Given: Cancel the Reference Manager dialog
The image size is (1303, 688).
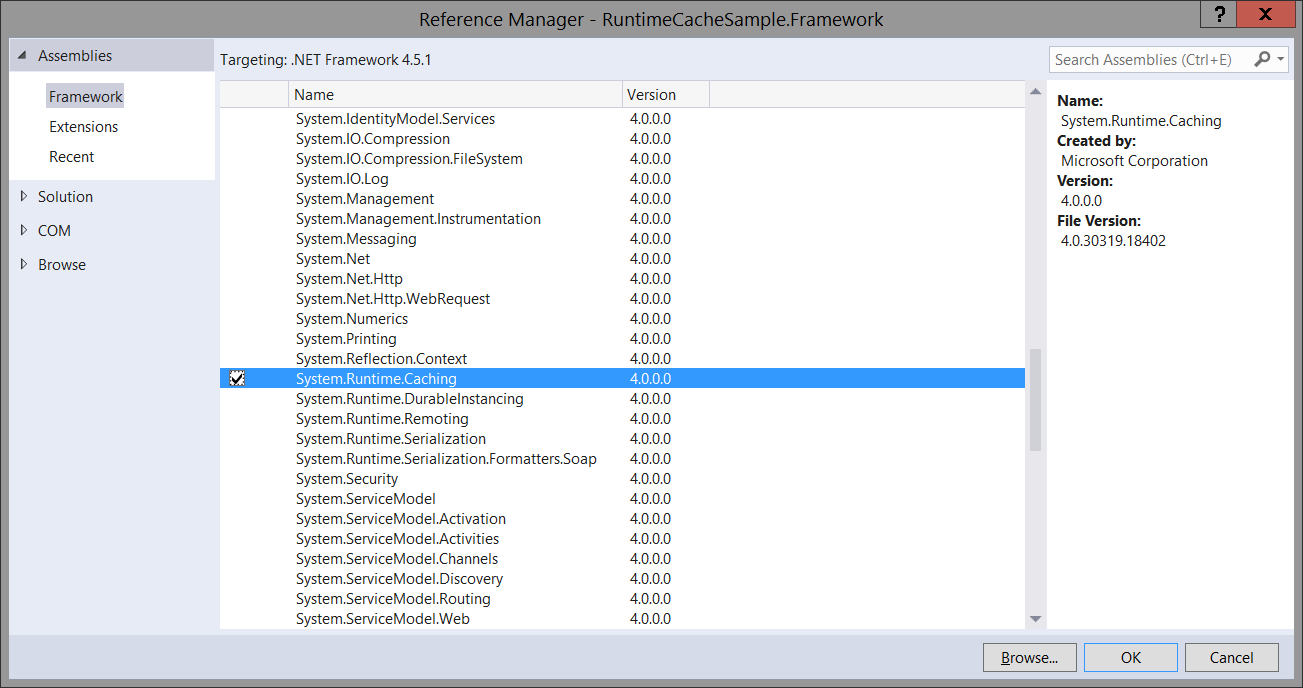Looking at the screenshot, I should pyautogui.click(x=1231, y=657).
